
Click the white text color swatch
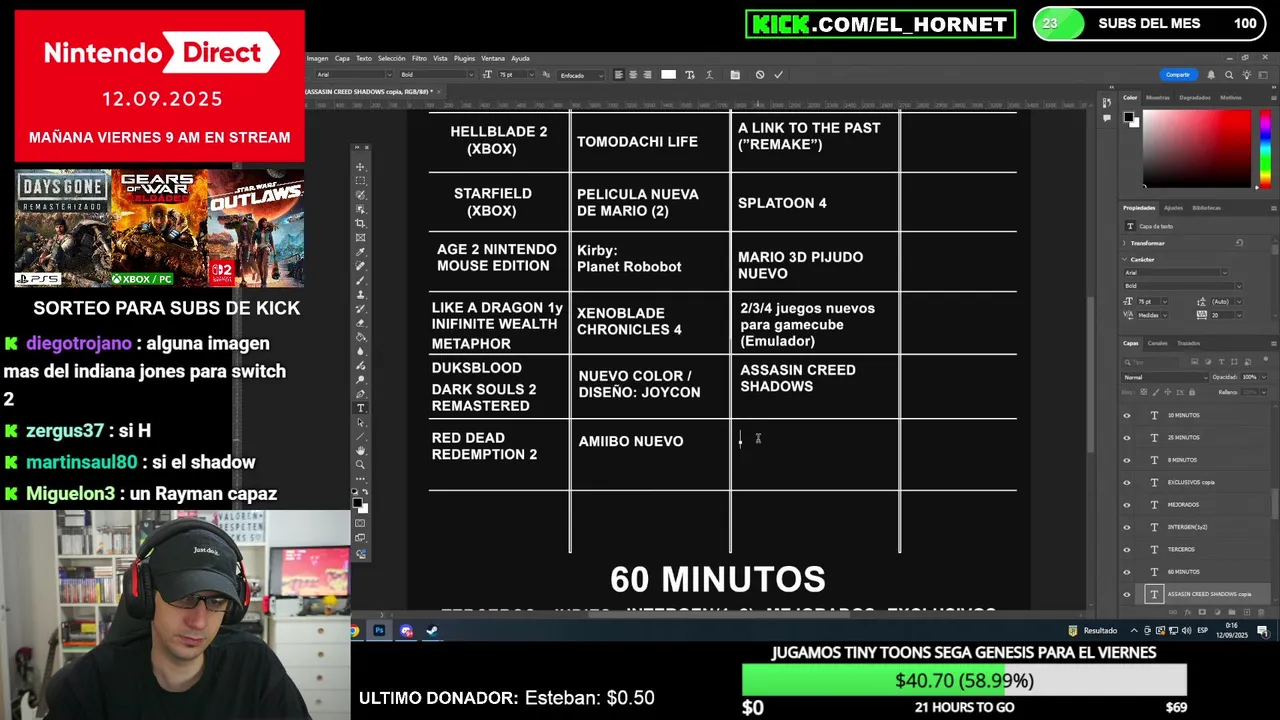668,75
